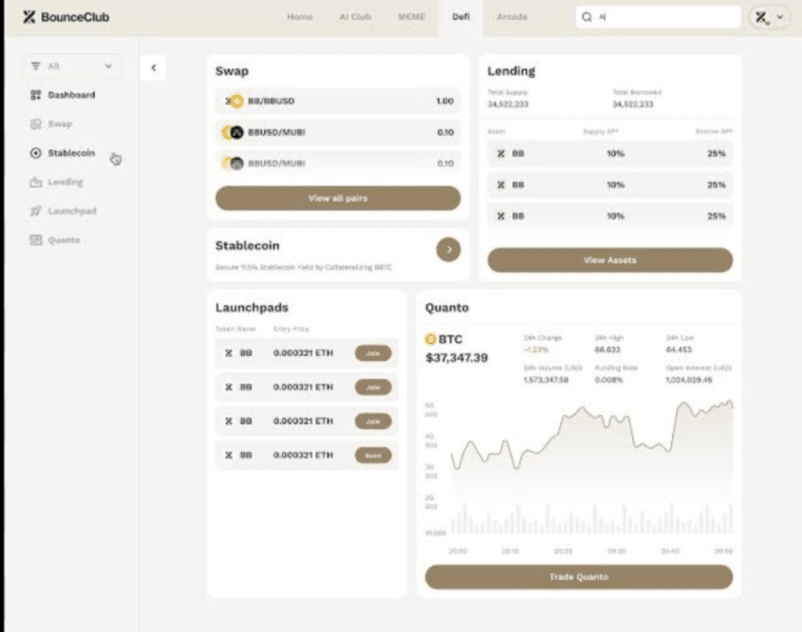Click the View Assets button
The height and width of the screenshot is (632, 802).
point(610,260)
